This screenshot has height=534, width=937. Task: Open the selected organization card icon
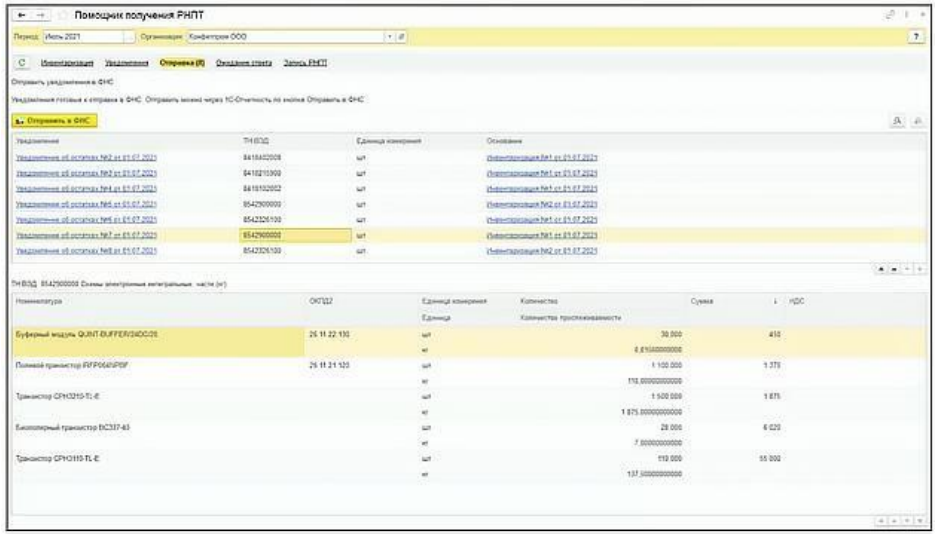(x=402, y=37)
